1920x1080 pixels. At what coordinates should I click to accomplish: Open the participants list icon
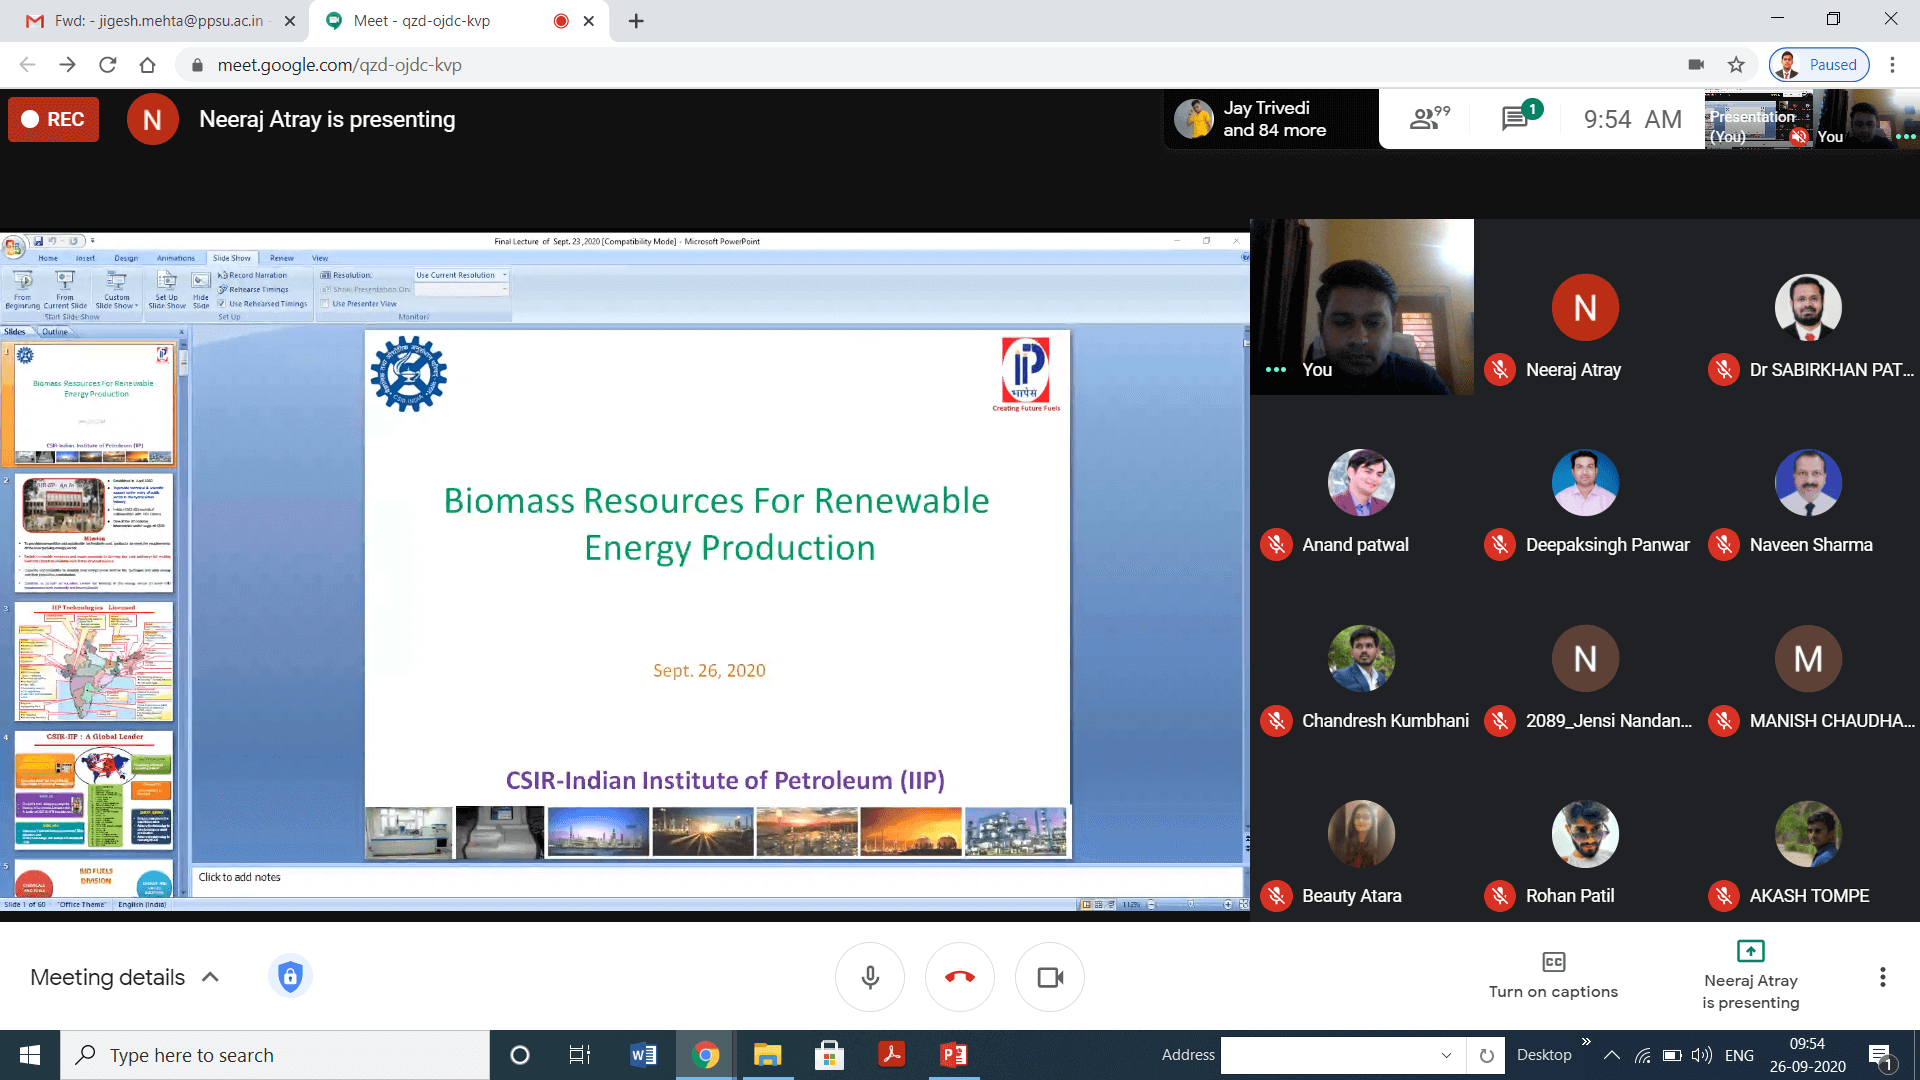pos(1429,118)
